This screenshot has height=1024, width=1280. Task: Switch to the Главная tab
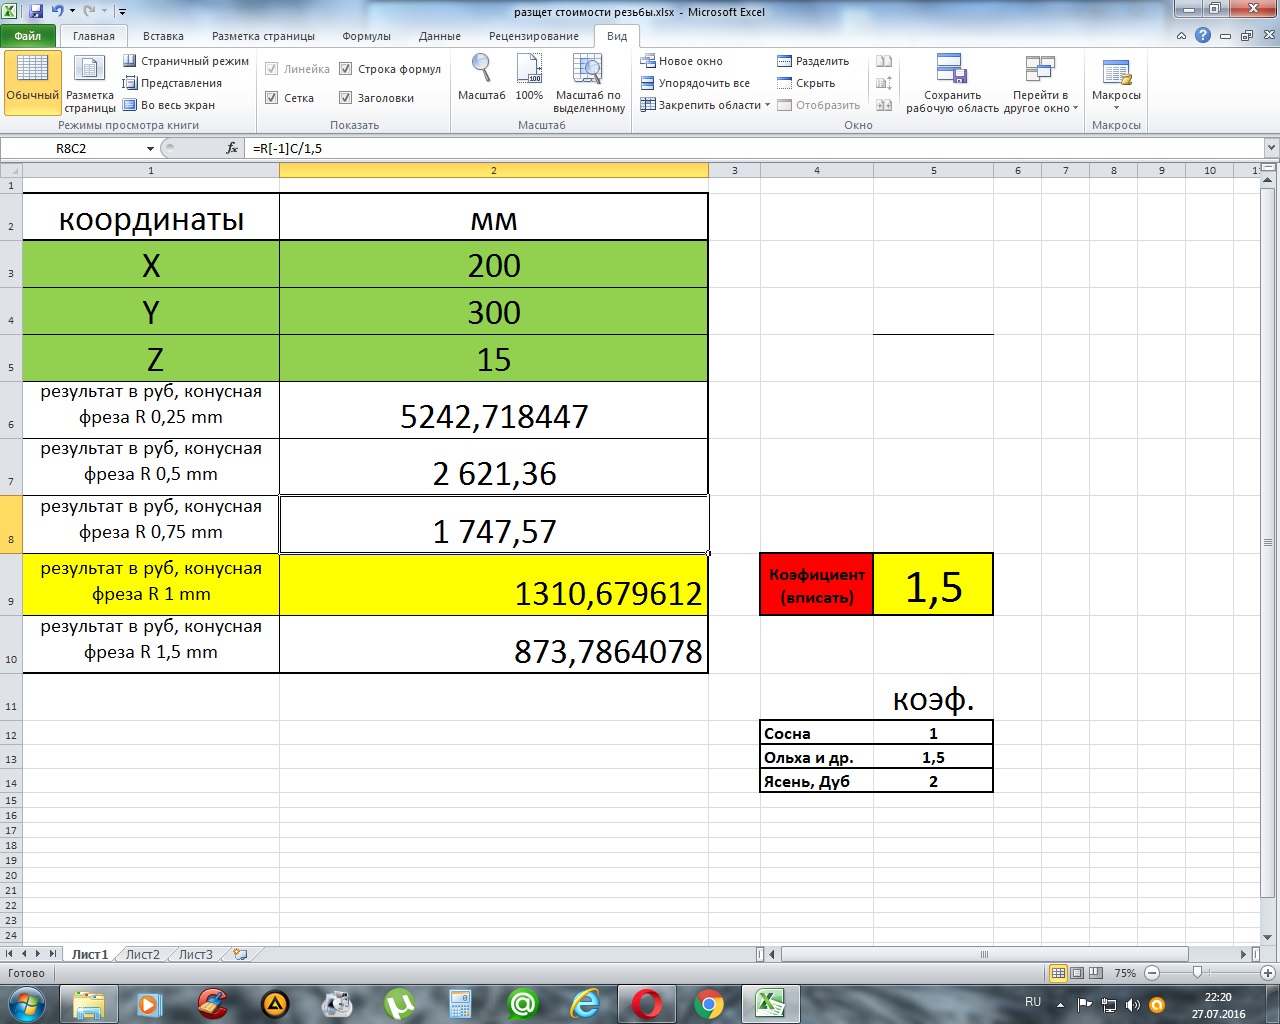(94, 36)
